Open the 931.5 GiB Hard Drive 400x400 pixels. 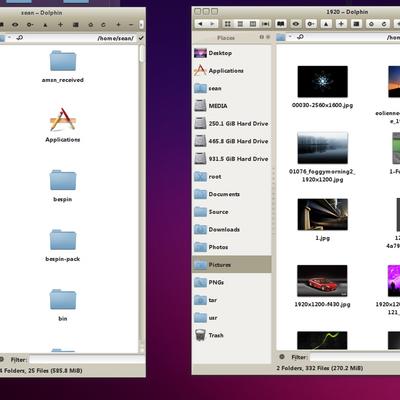tap(232, 159)
